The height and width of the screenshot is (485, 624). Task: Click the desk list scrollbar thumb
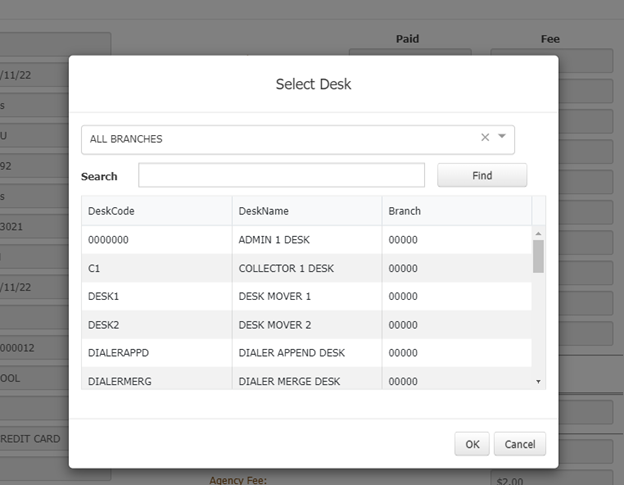pyautogui.click(x=538, y=256)
